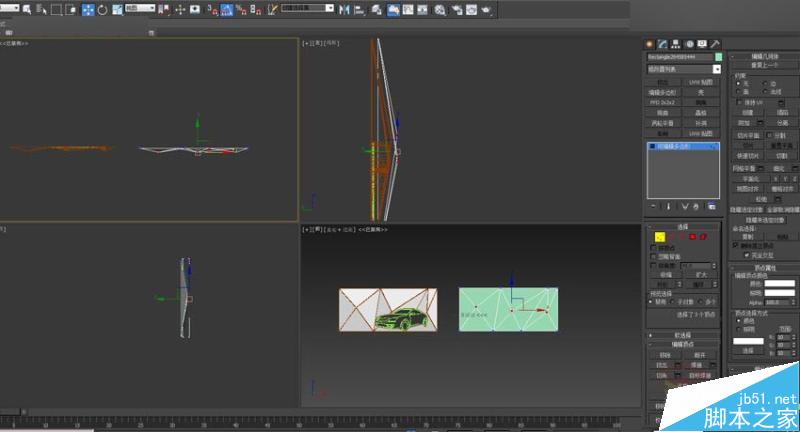Toggle the 3D Snaps icon

point(211,10)
